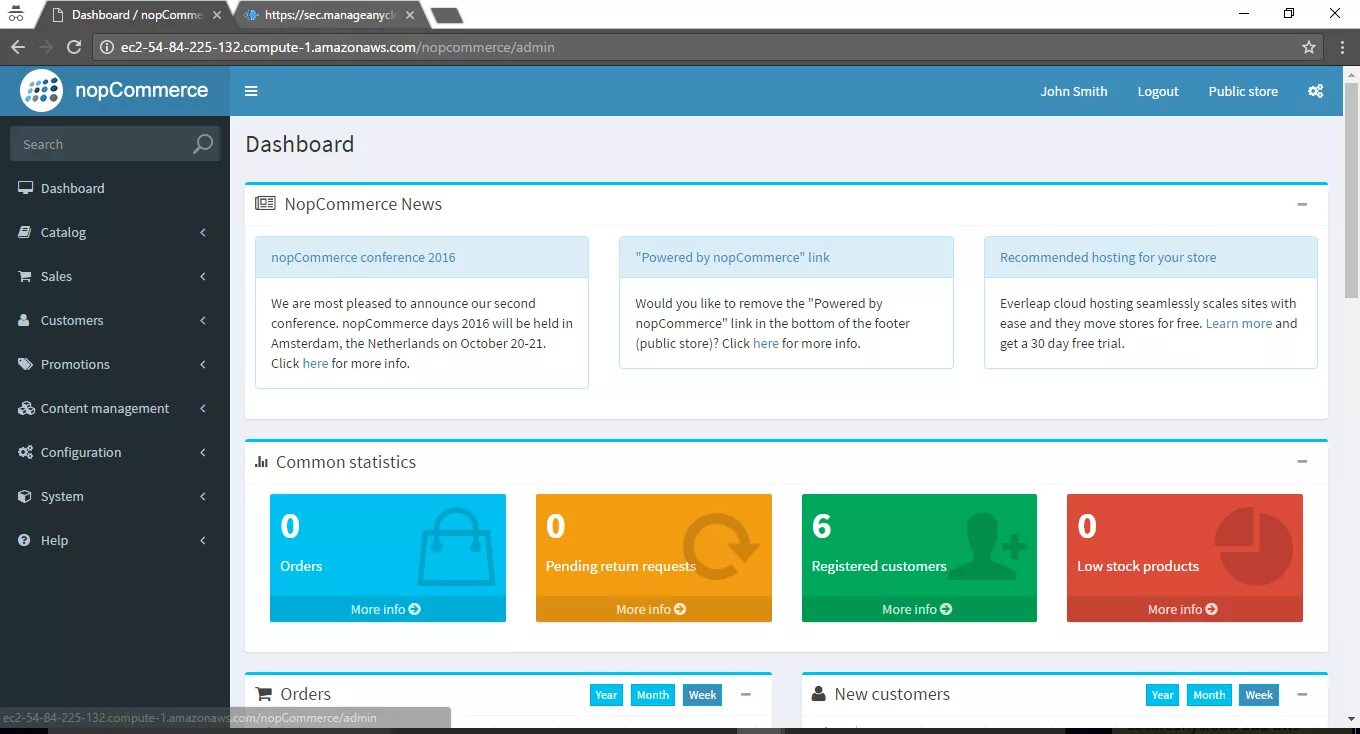Click Logout in the header
1360x734 pixels.
click(1158, 91)
